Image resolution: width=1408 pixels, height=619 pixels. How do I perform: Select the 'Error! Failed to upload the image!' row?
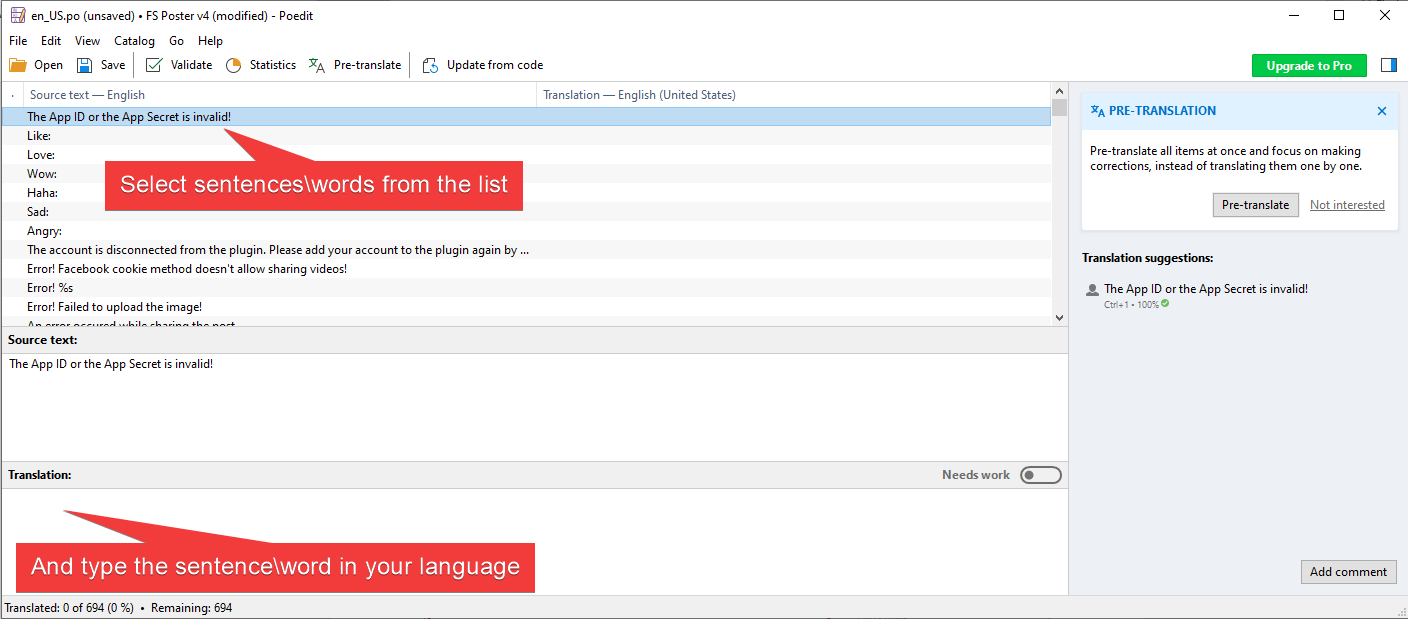(x=526, y=307)
